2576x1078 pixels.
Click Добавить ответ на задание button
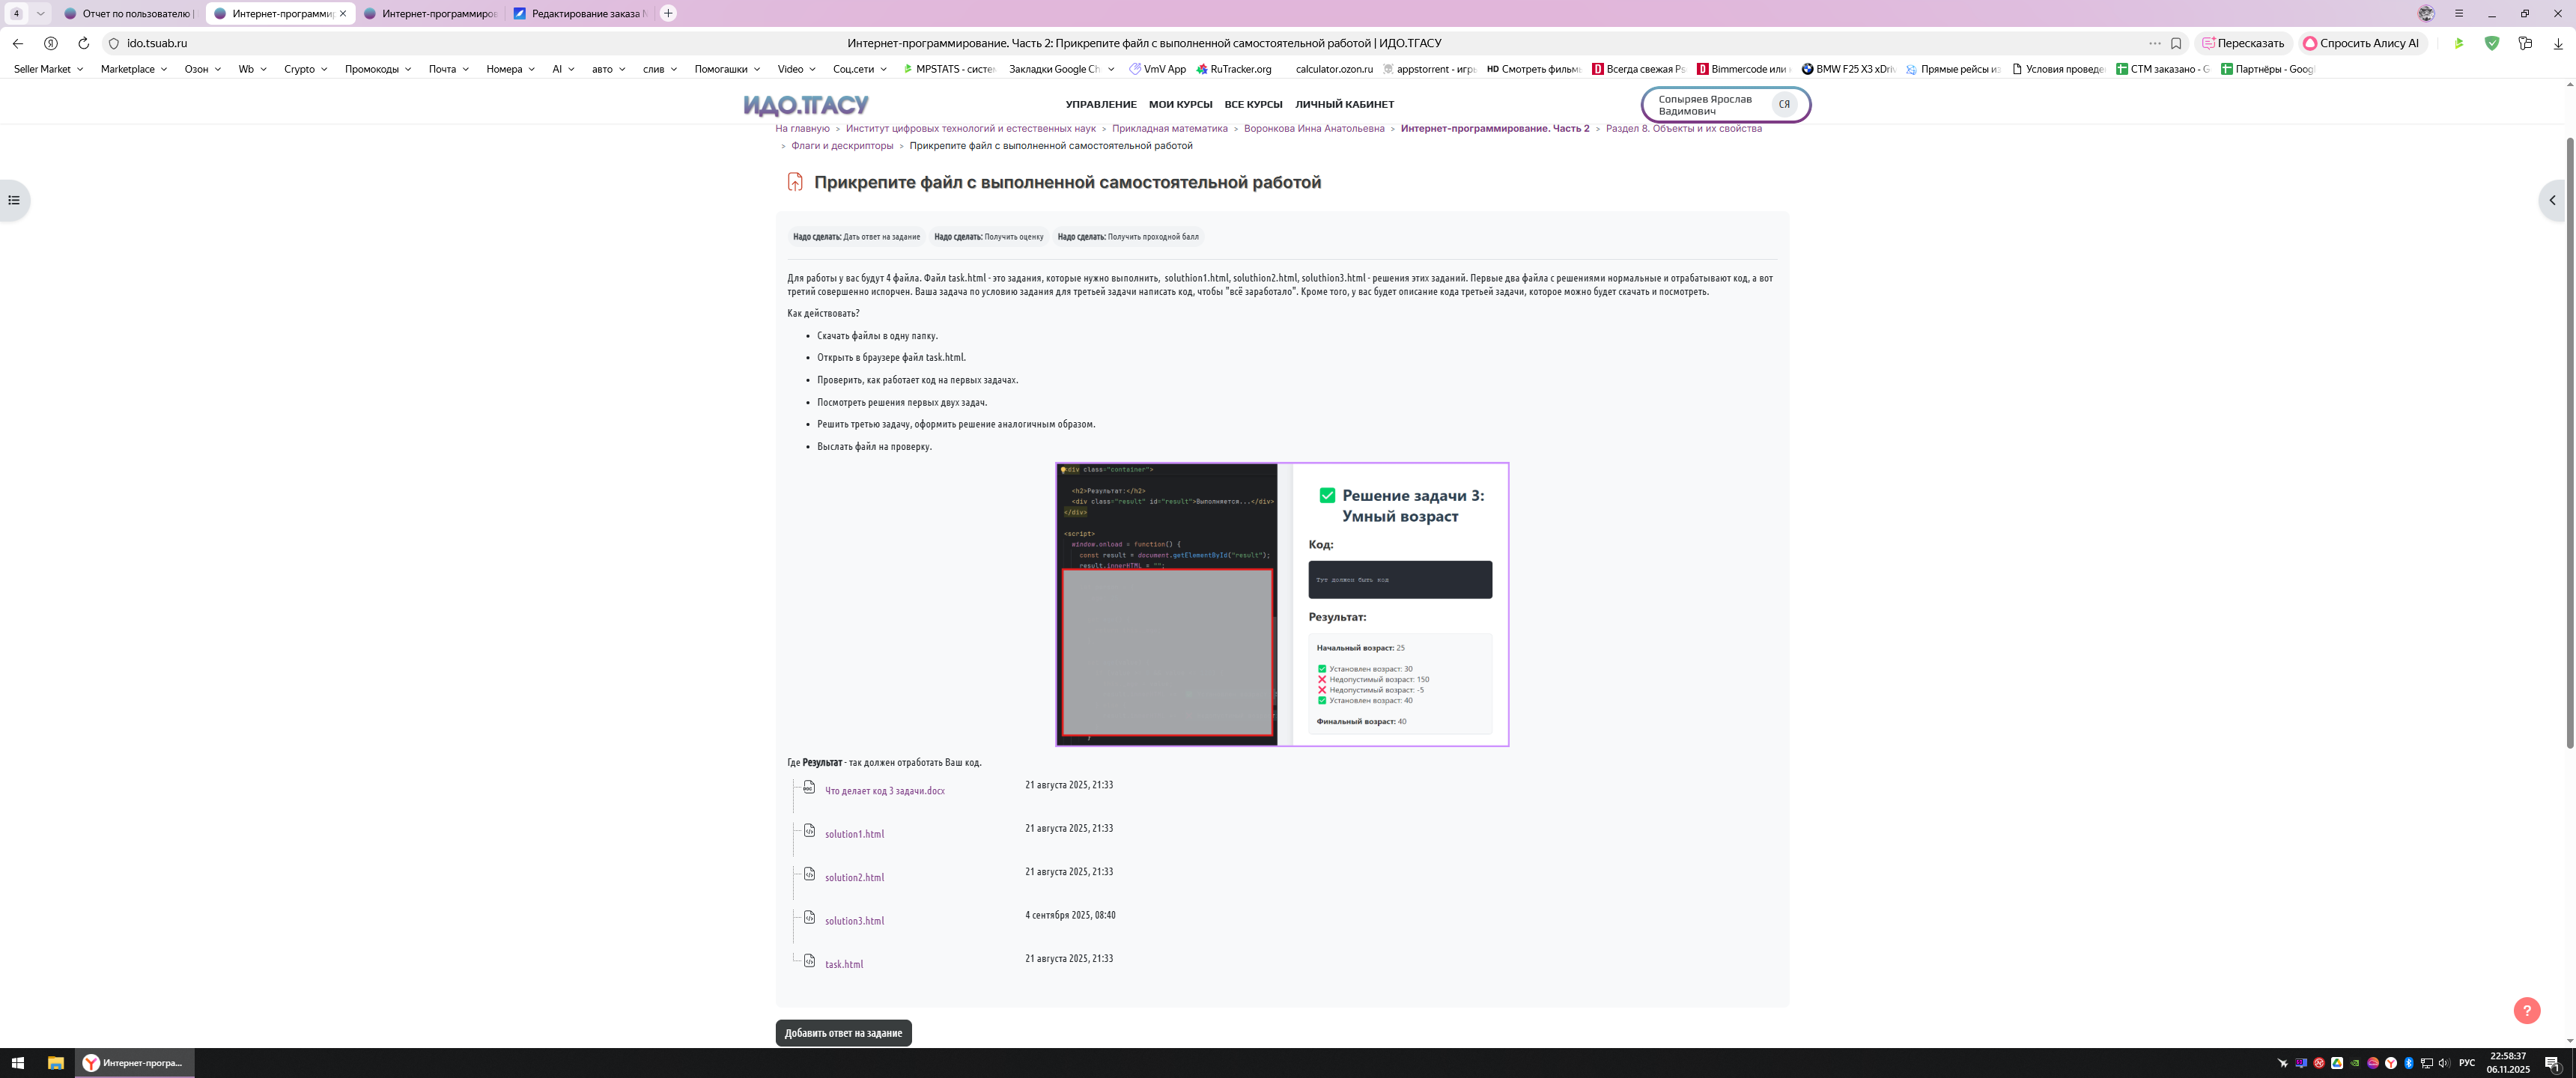click(843, 1033)
